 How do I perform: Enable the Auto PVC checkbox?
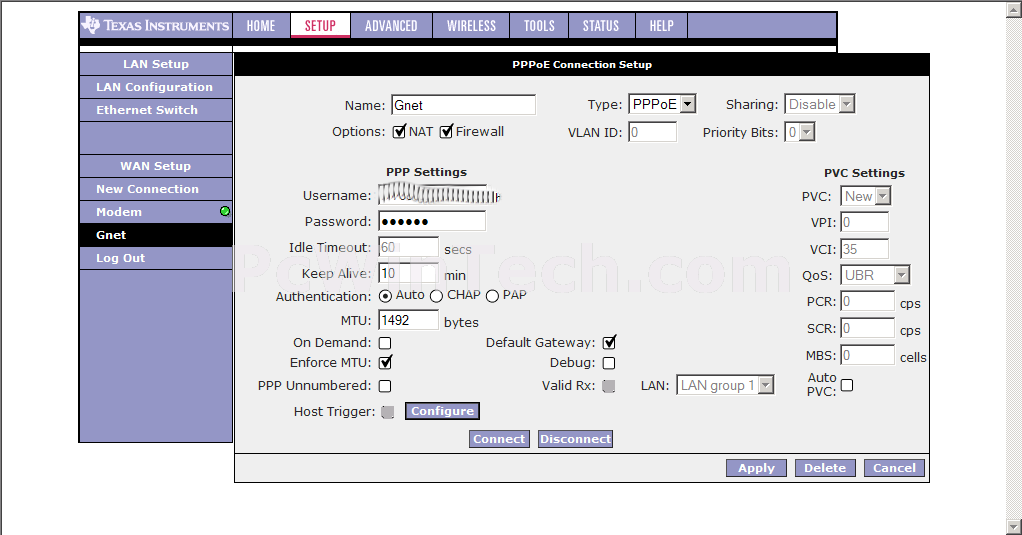coord(847,385)
